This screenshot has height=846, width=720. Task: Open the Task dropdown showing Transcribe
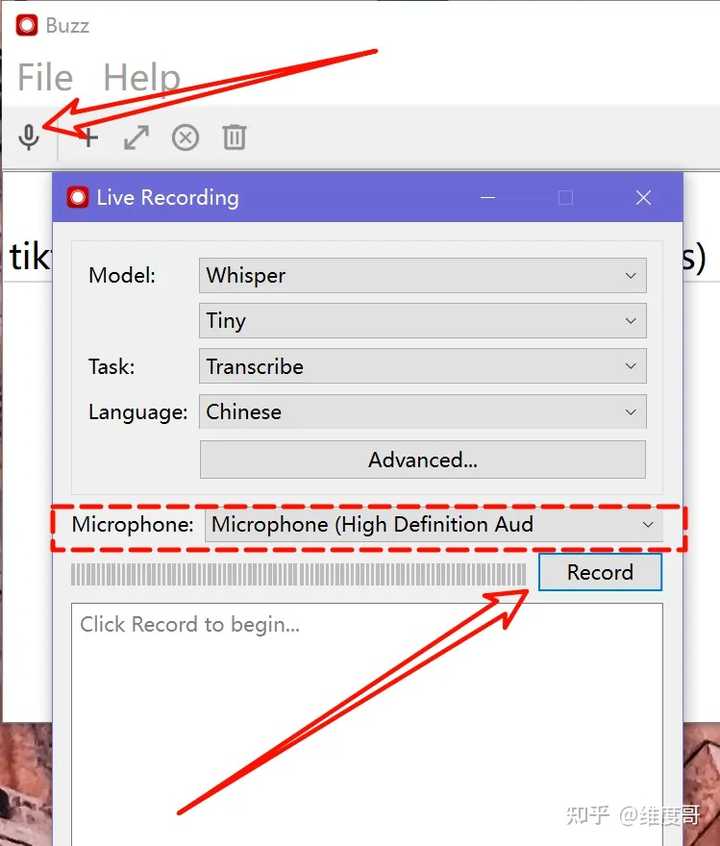pyautogui.click(x=423, y=366)
